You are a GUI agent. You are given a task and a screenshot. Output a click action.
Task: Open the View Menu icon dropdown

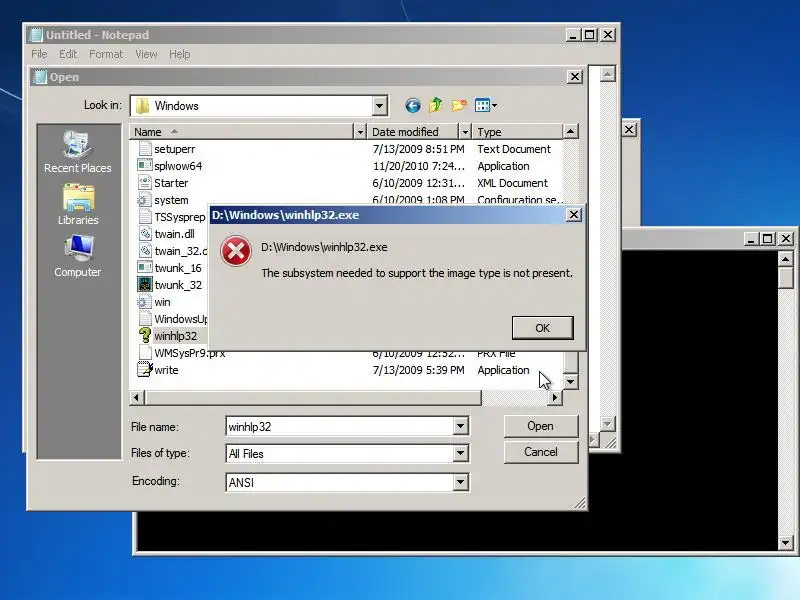[486, 106]
